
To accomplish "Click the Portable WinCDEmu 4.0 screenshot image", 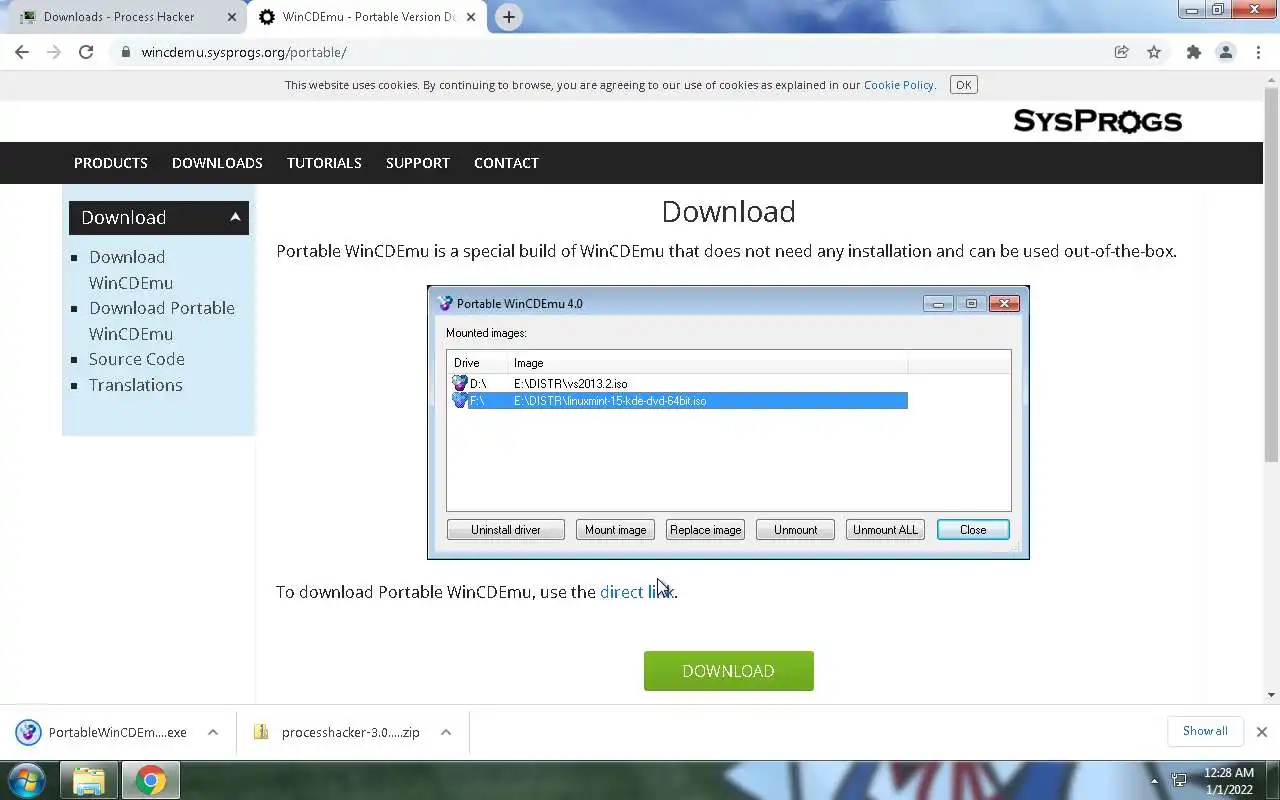I will [x=728, y=422].
